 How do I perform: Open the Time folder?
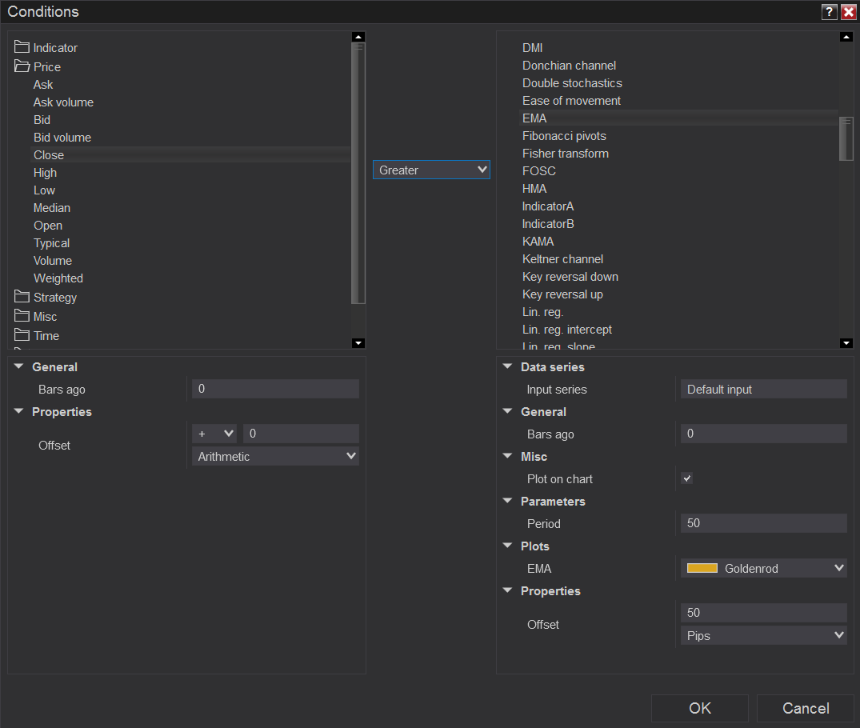tap(37, 336)
